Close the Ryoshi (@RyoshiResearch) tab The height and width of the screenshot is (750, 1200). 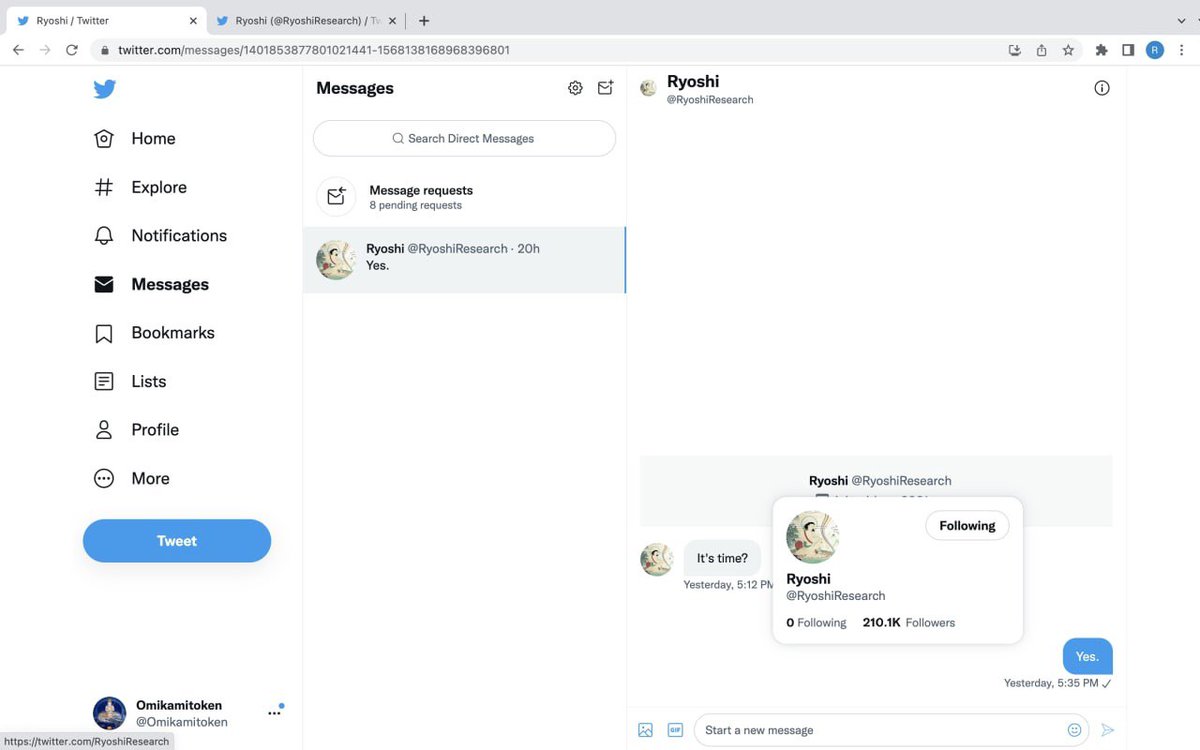(x=392, y=21)
